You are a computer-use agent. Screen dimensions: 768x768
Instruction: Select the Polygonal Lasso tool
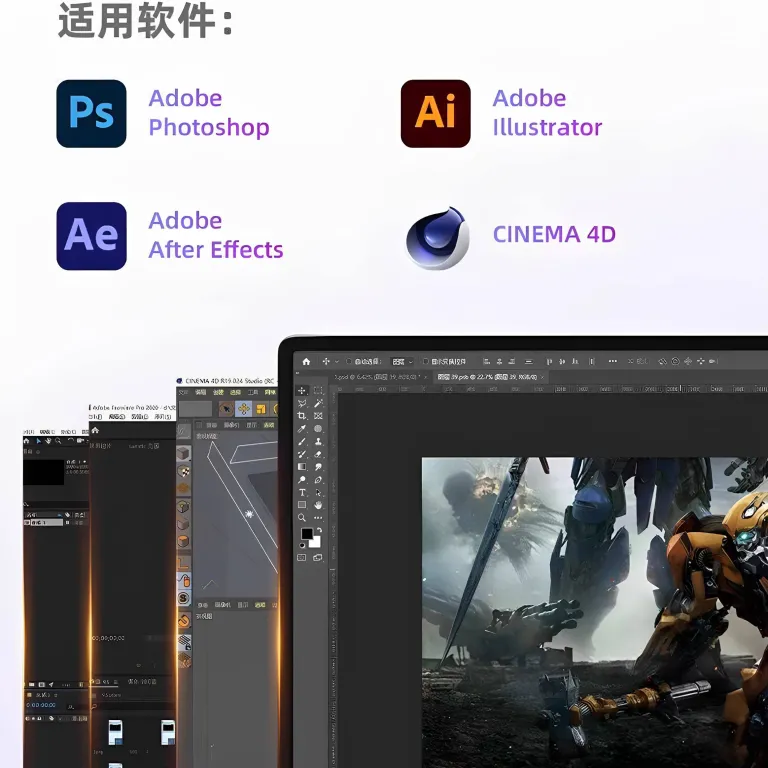click(x=302, y=403)
